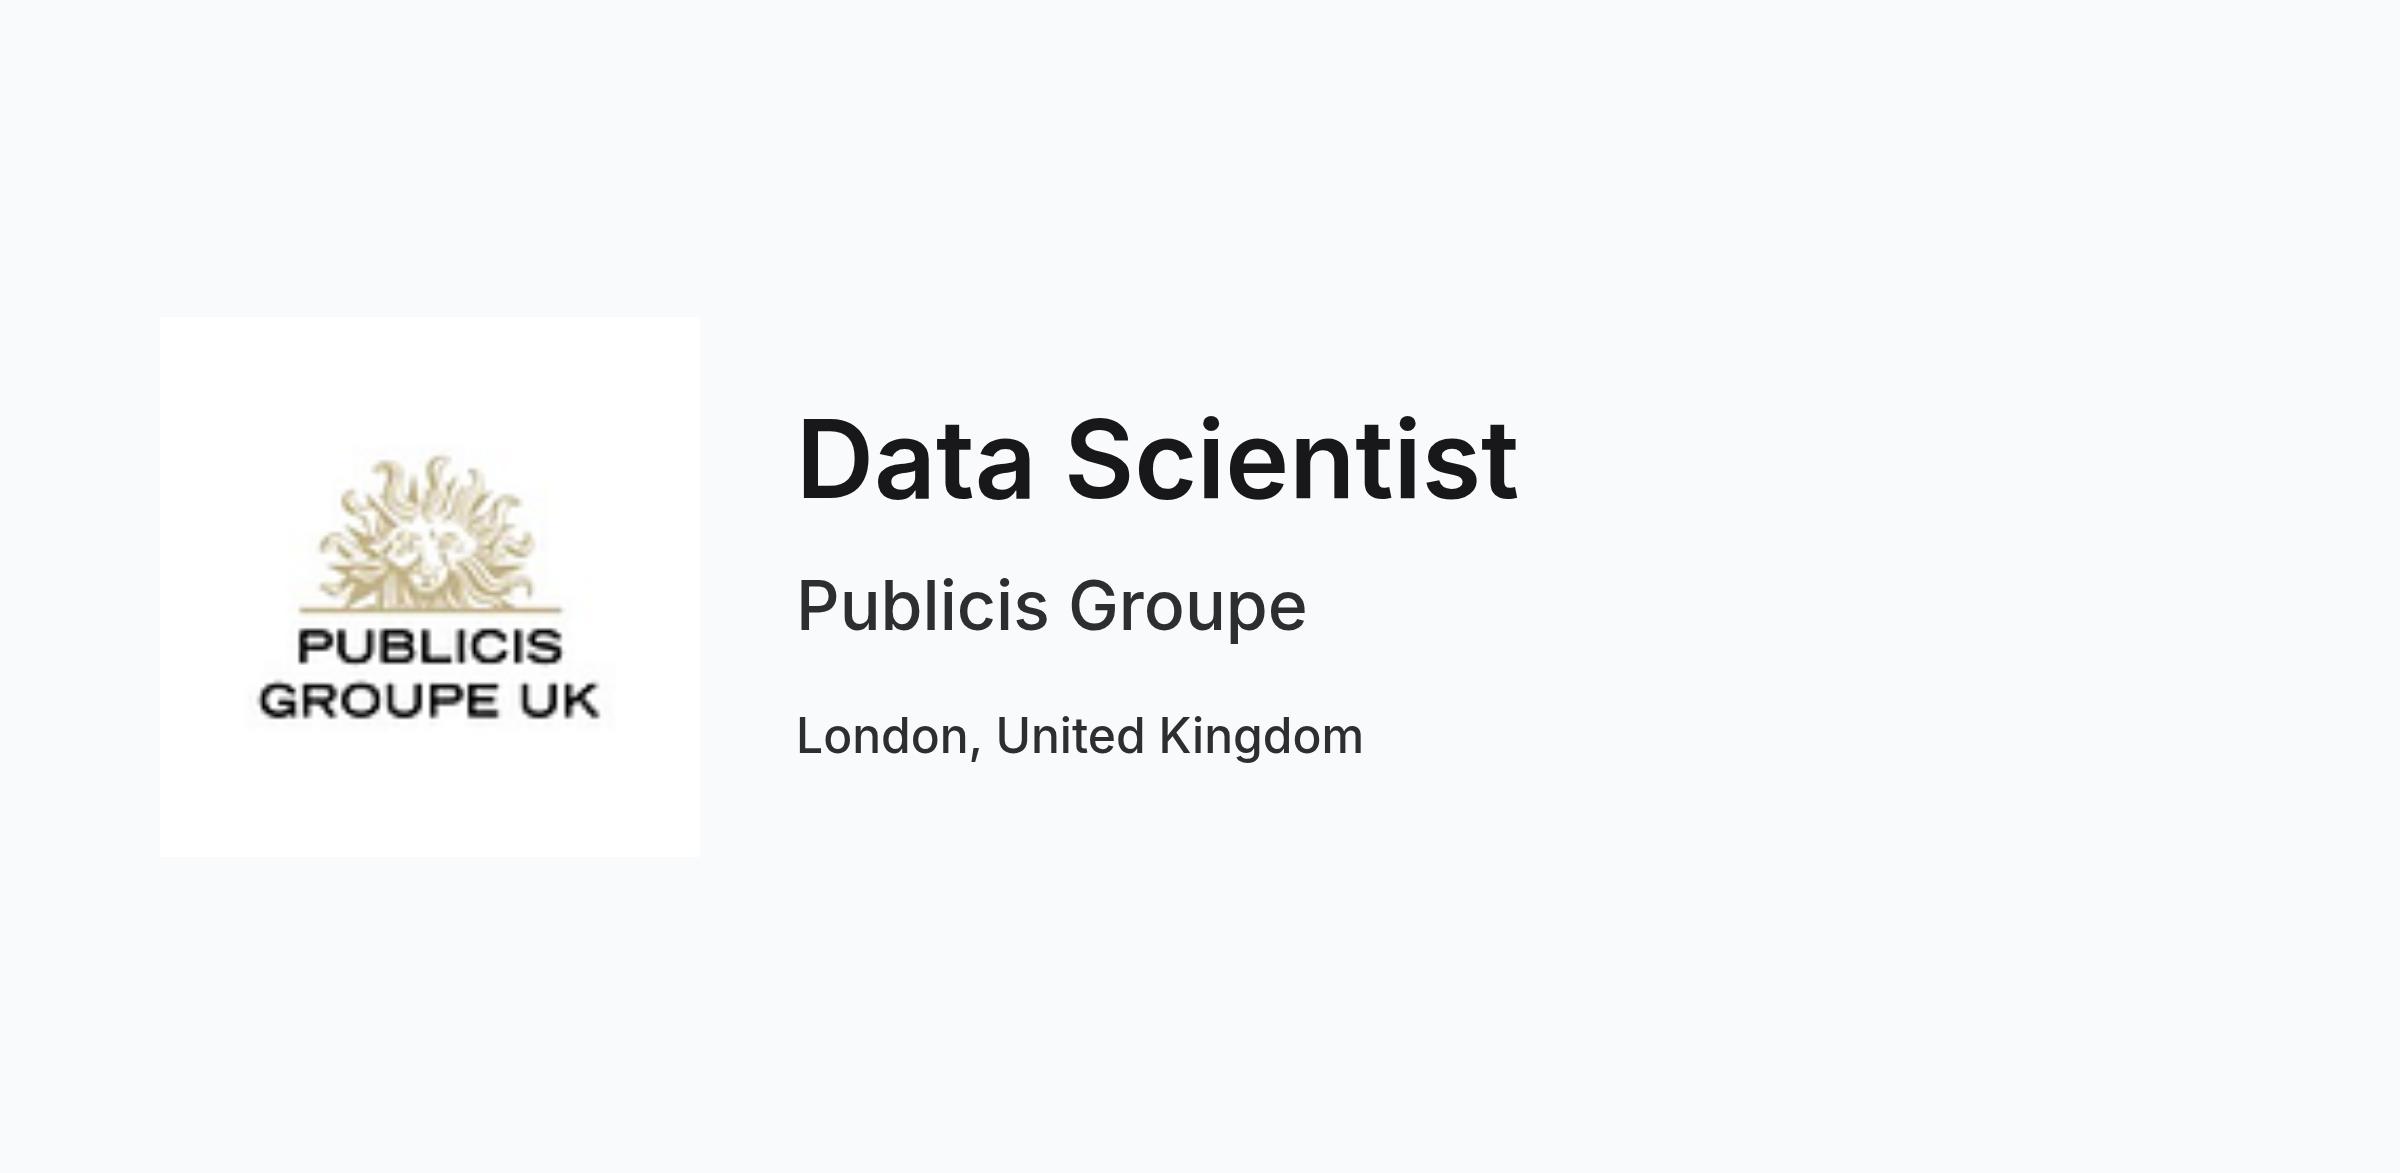Image resolution: width=2400 pixels, height=1173 pixels.
Task: Click the white logo card's blank bottom area
Action: pos(430,792)
